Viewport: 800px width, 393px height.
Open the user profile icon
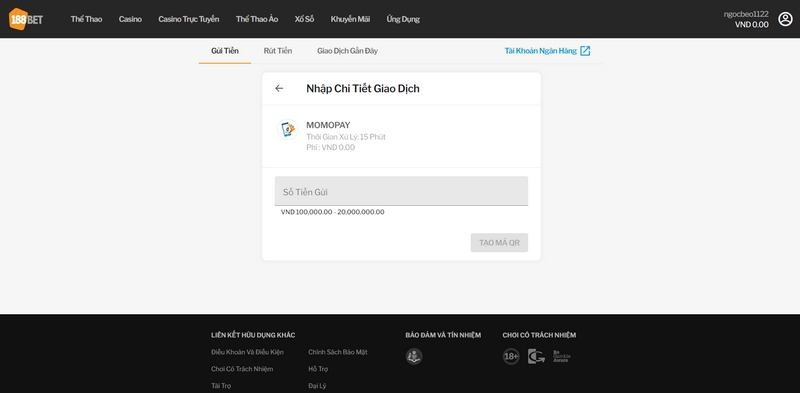[x=785, y=19]
